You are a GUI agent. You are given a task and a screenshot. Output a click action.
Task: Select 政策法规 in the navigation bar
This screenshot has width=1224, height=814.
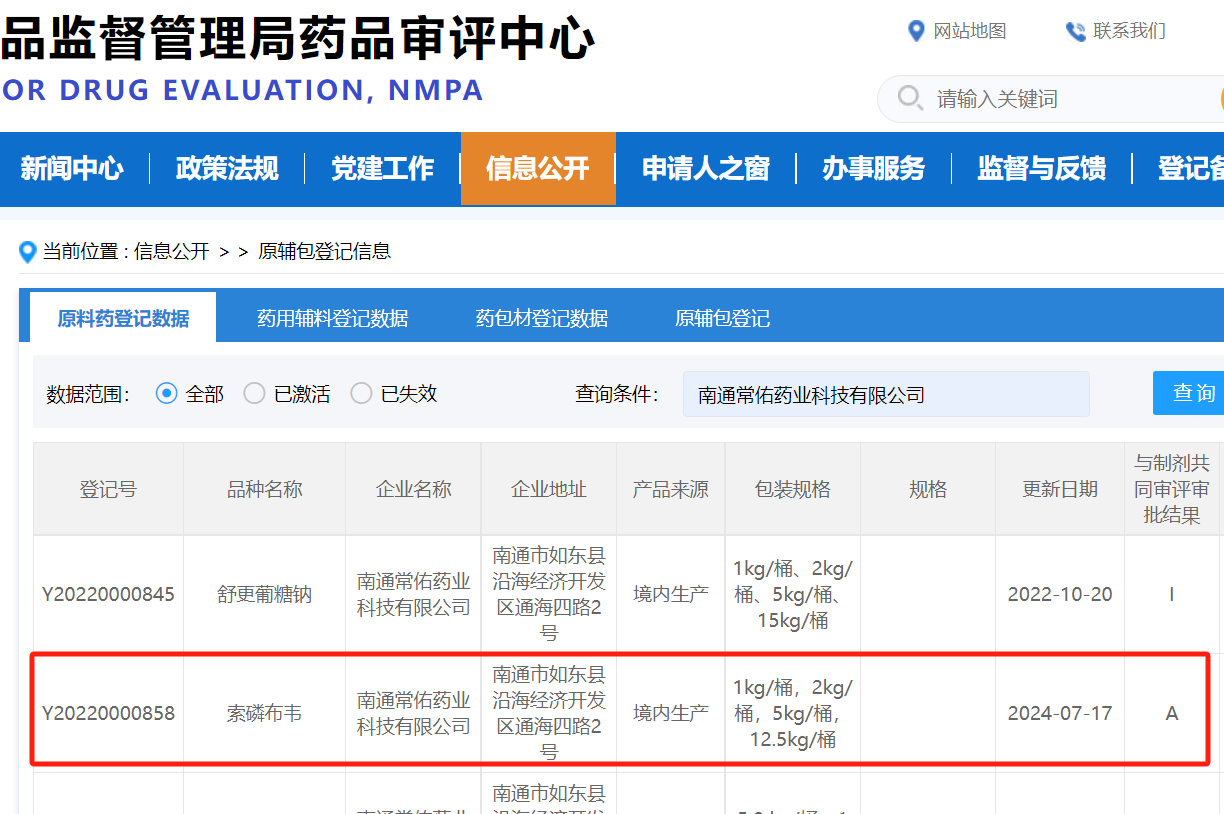tap(227, 170)
